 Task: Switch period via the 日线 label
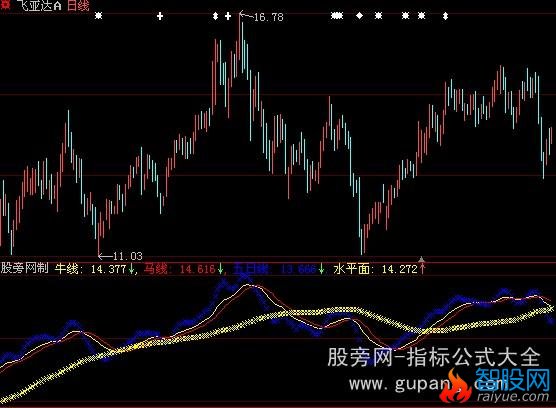(78, 5)
